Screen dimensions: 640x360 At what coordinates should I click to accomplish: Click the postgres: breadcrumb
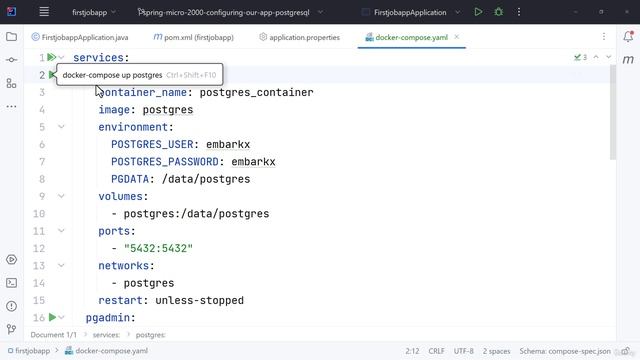(150, 335)
